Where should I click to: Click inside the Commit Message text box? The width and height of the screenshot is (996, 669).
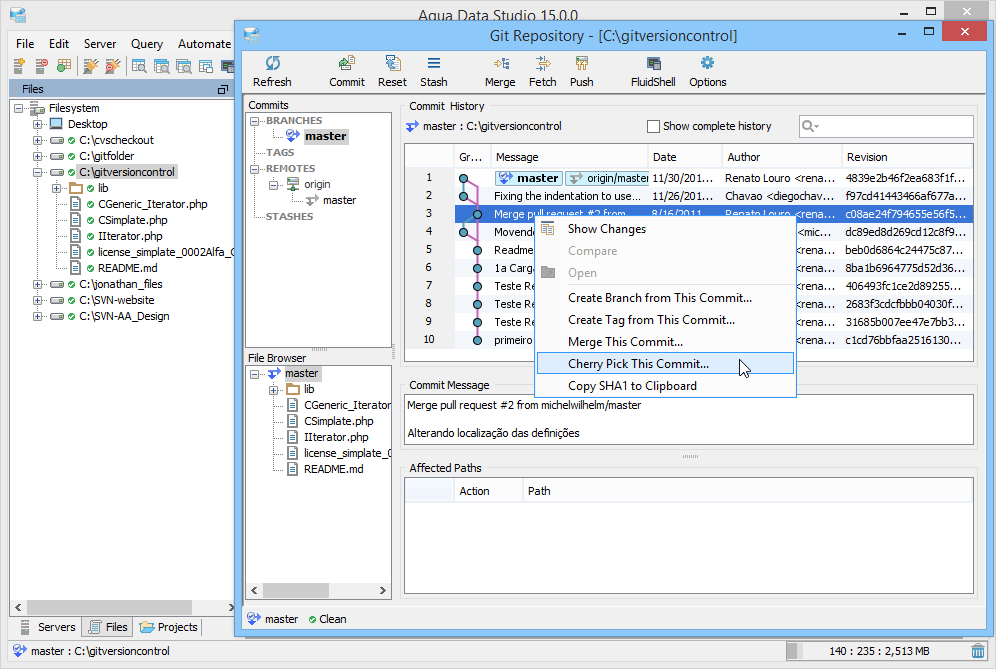tap(689, 419)
